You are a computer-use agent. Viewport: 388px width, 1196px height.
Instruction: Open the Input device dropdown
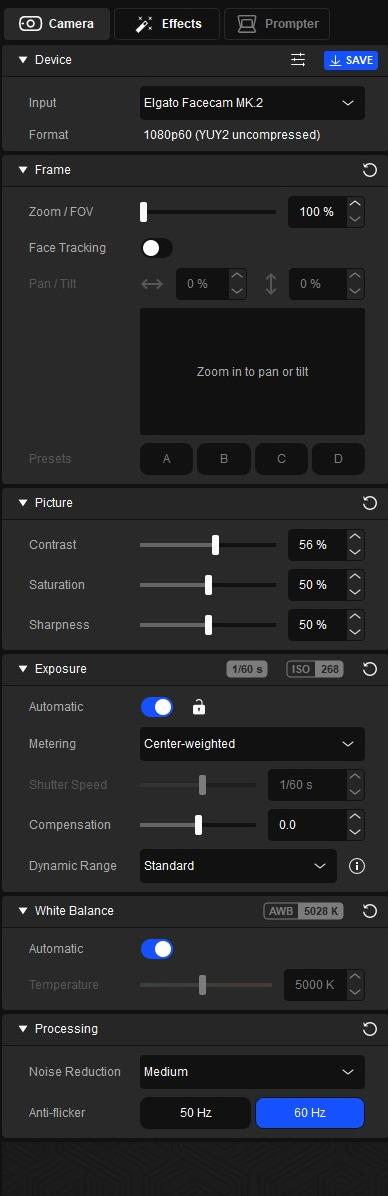[x=252, y=103]
